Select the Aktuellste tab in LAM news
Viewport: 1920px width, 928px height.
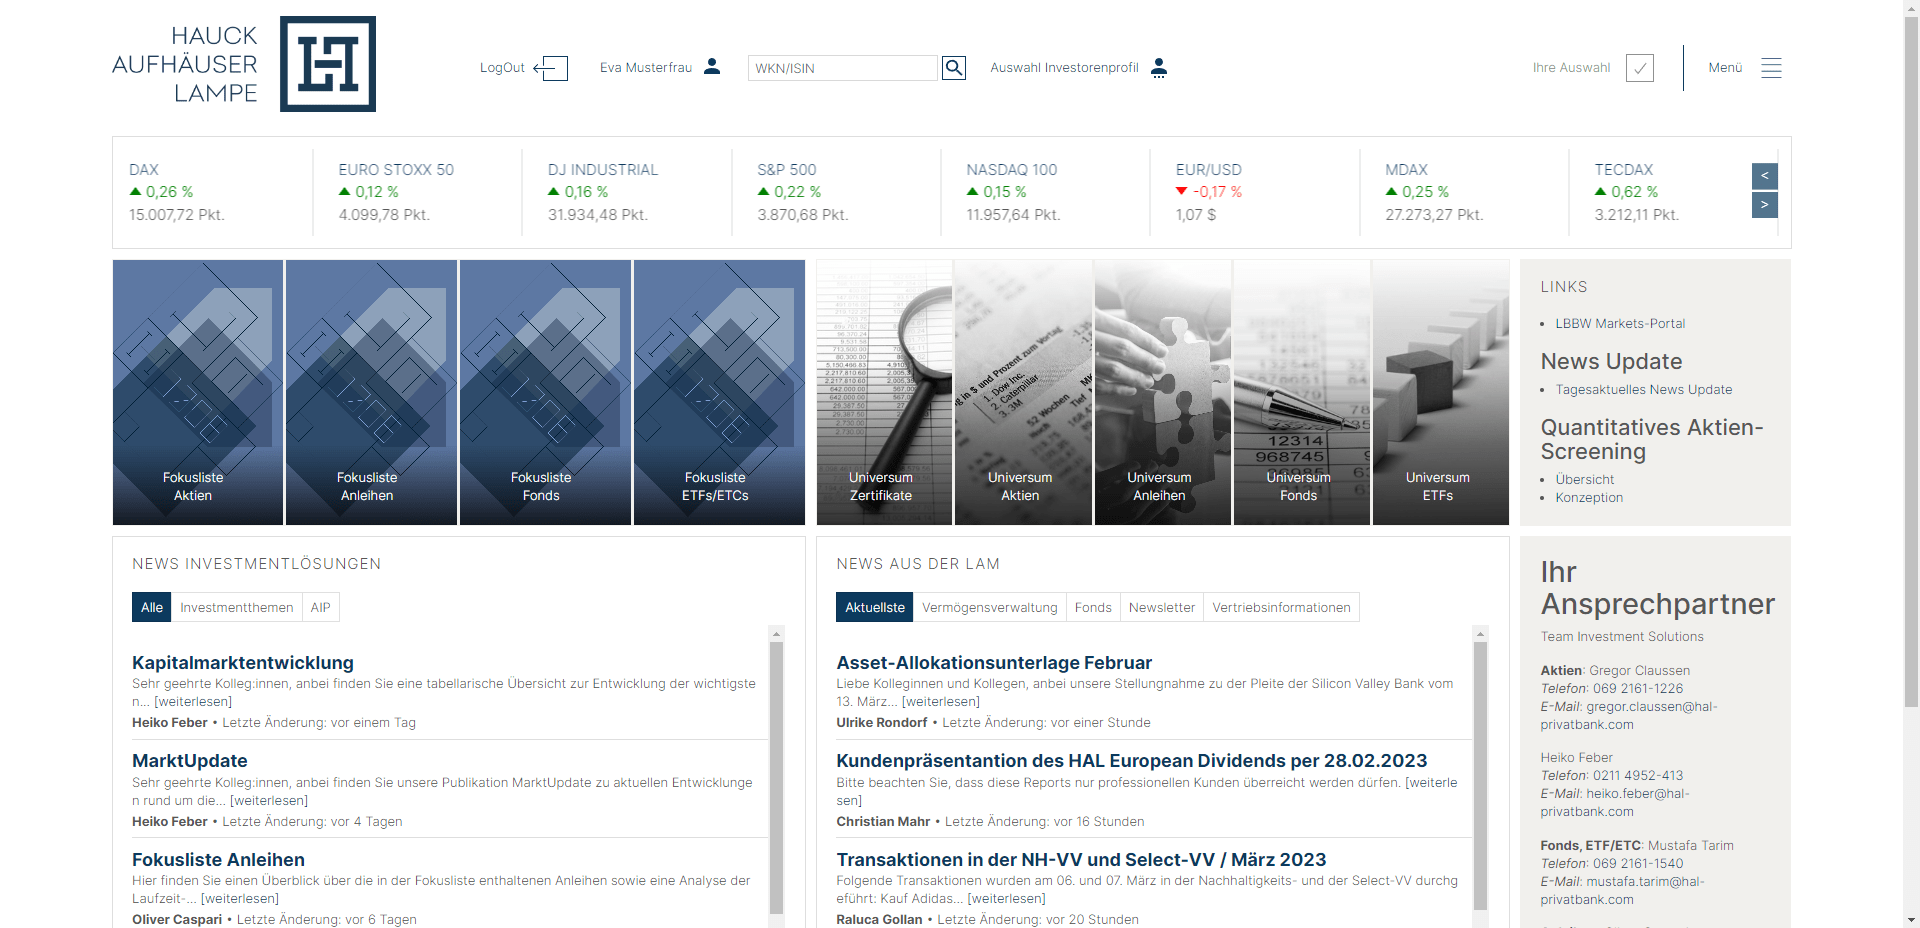(875, 607)
